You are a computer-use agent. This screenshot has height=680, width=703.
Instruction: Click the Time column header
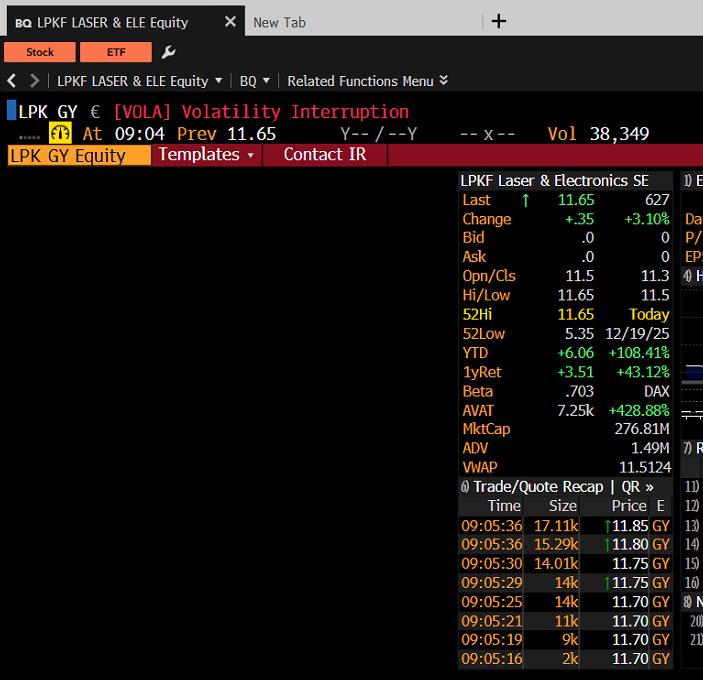[x=504, y=506]
